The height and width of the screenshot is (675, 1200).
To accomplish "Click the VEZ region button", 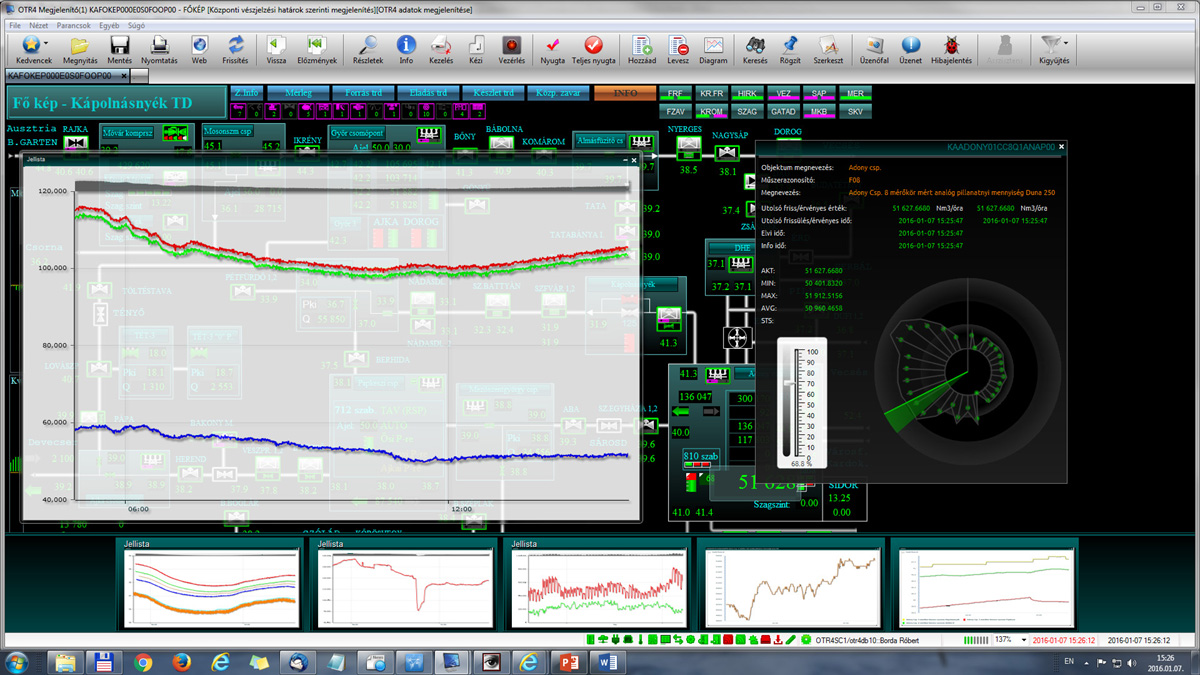I will tap(783, 93).
